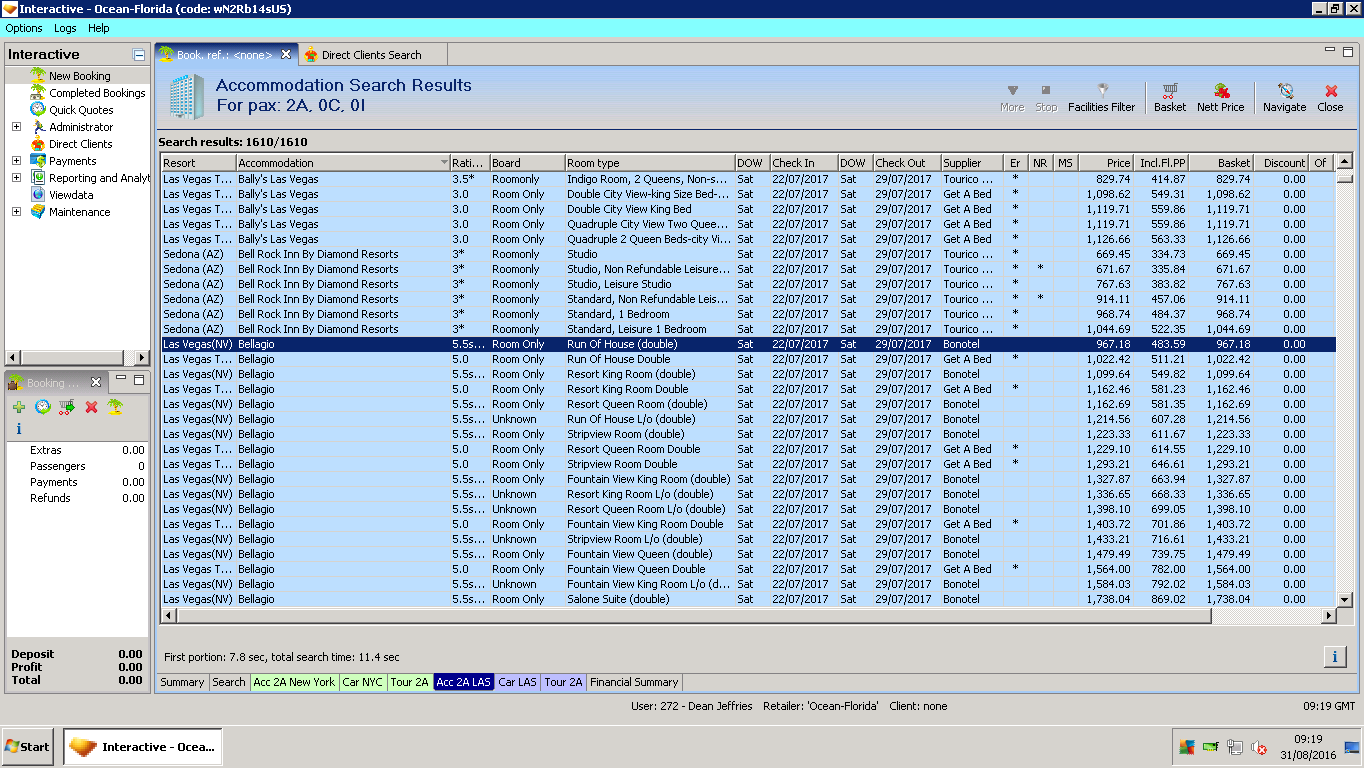Screen dimensions: 1364x768
Task: Select Quick Quotes in the sidebar
Action: click(81, 110)
